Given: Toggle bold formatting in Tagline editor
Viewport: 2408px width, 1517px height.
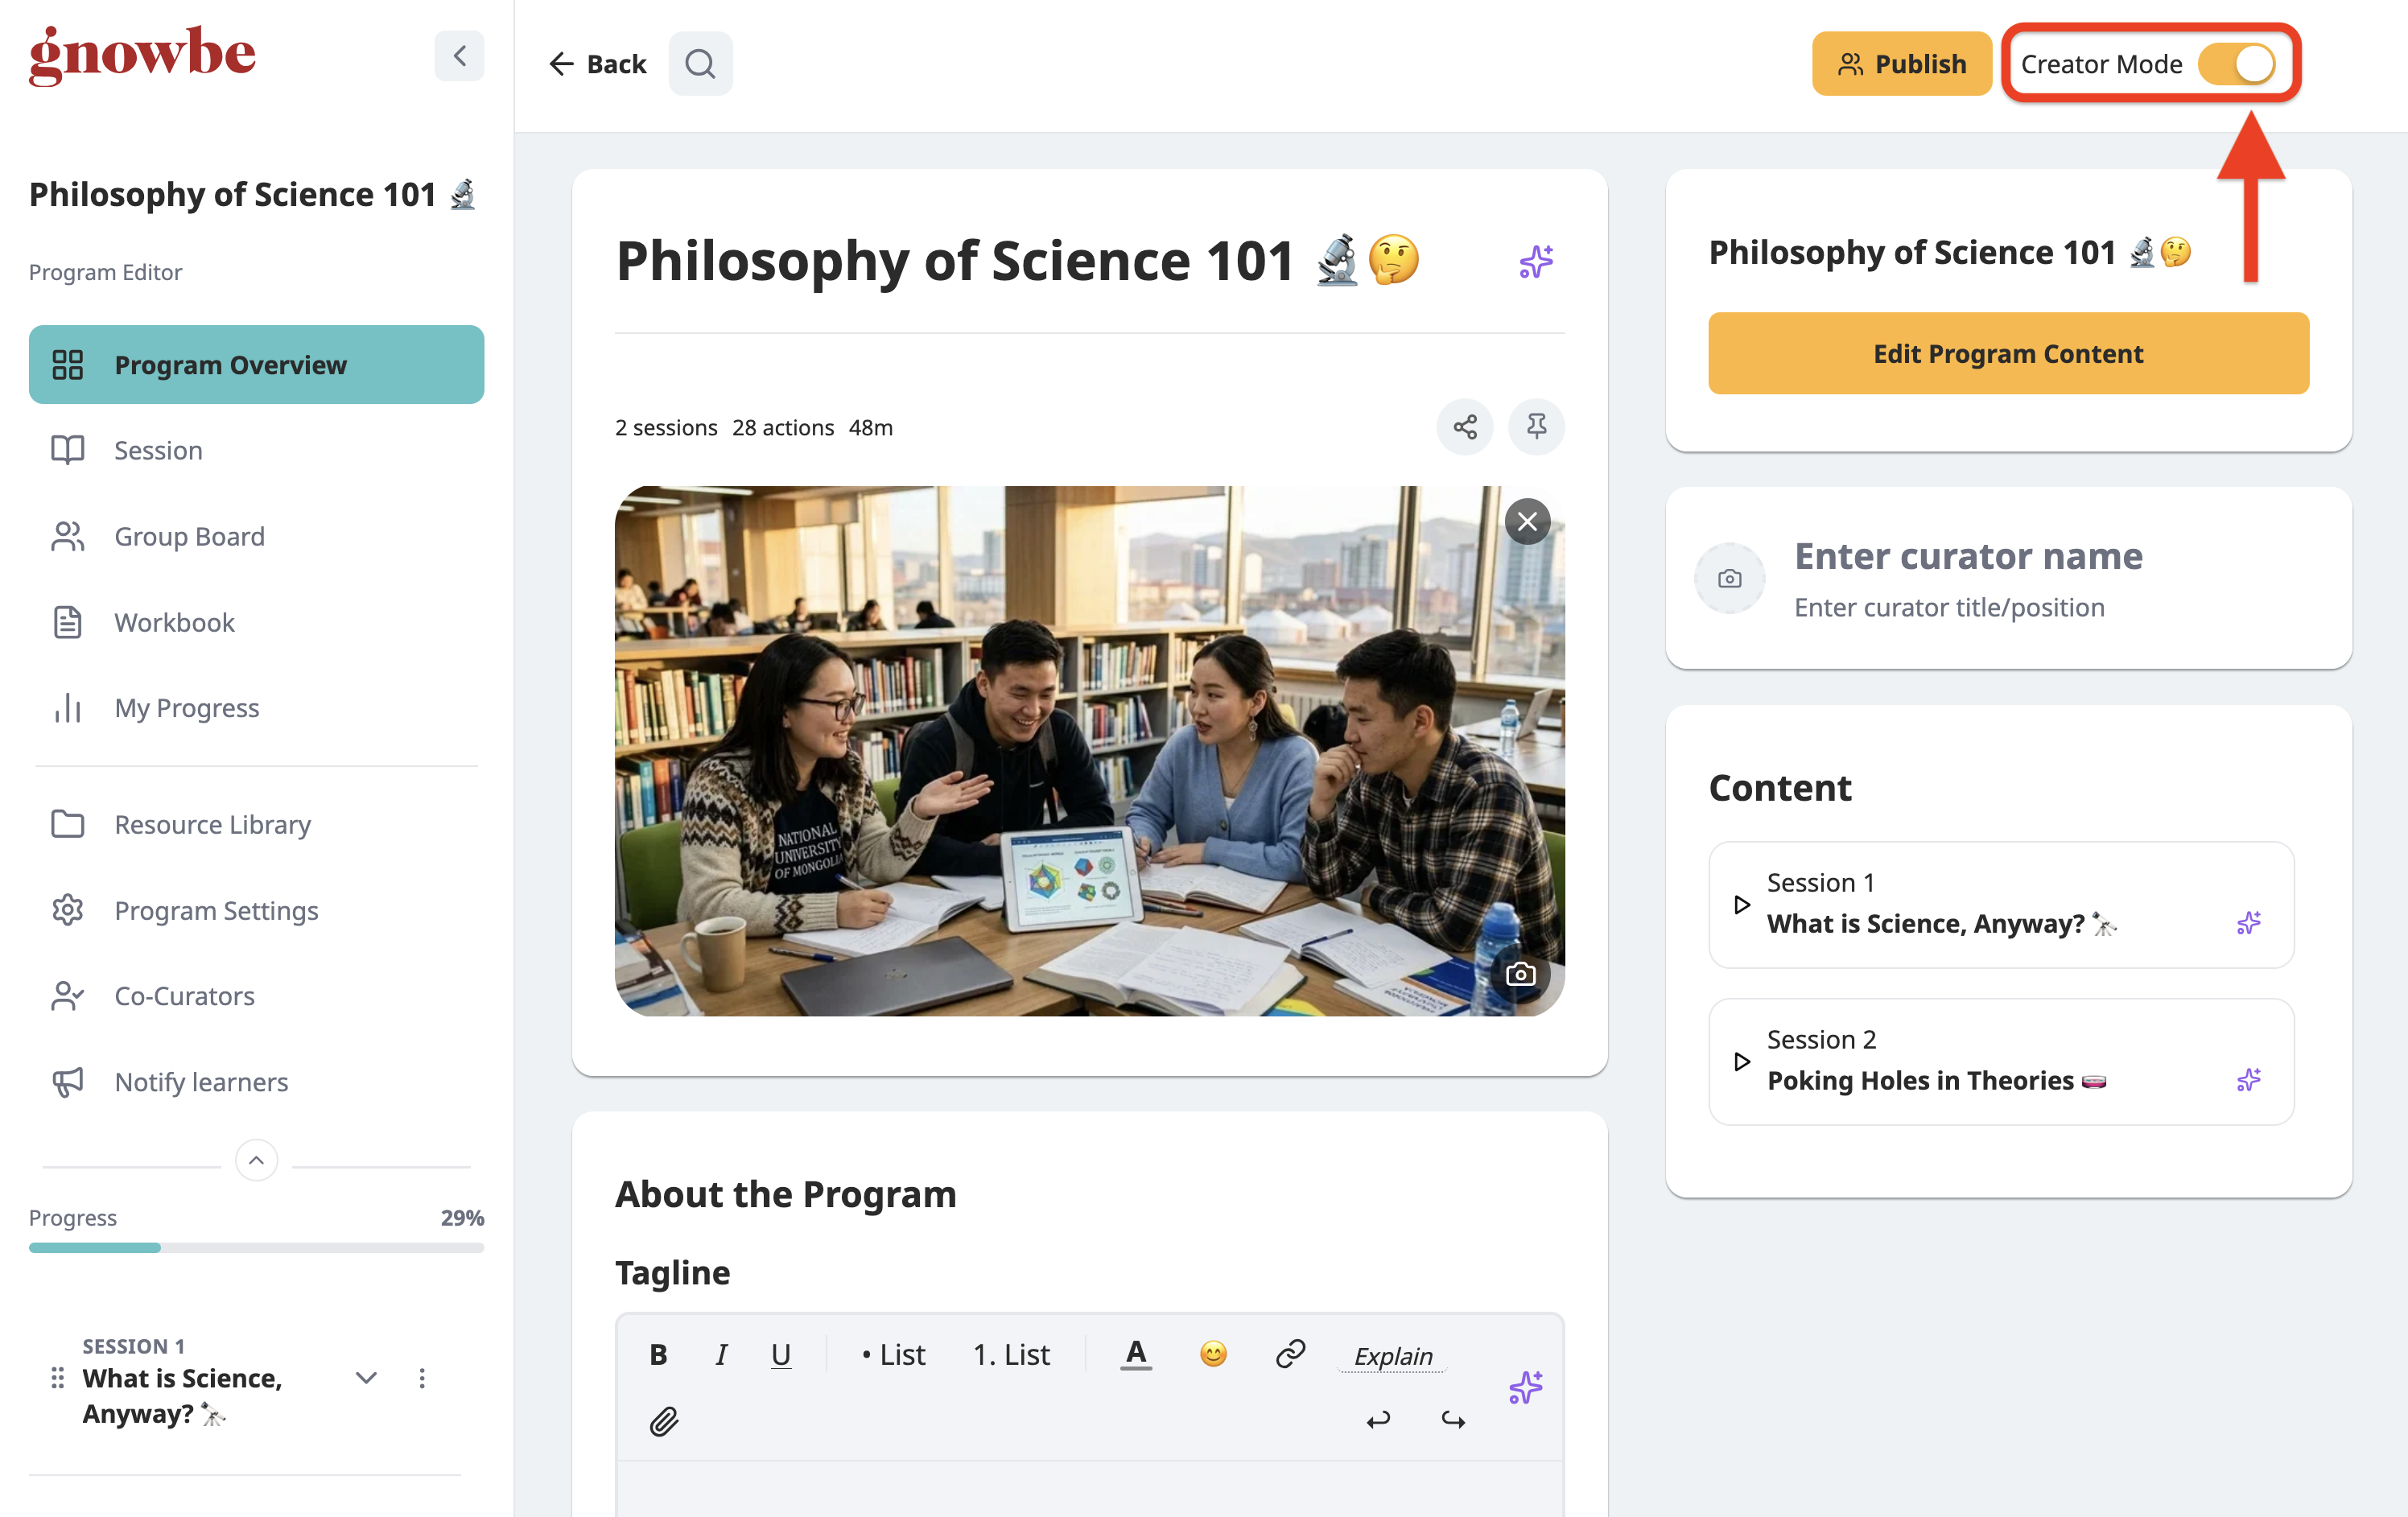Looking at the screenshot, I should (658, 1355).
